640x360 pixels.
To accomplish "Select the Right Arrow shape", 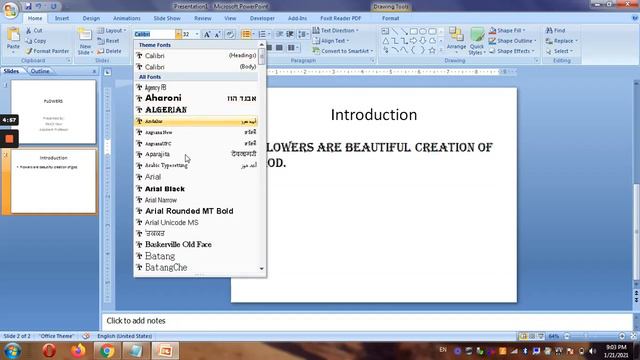I will point(413,40).
